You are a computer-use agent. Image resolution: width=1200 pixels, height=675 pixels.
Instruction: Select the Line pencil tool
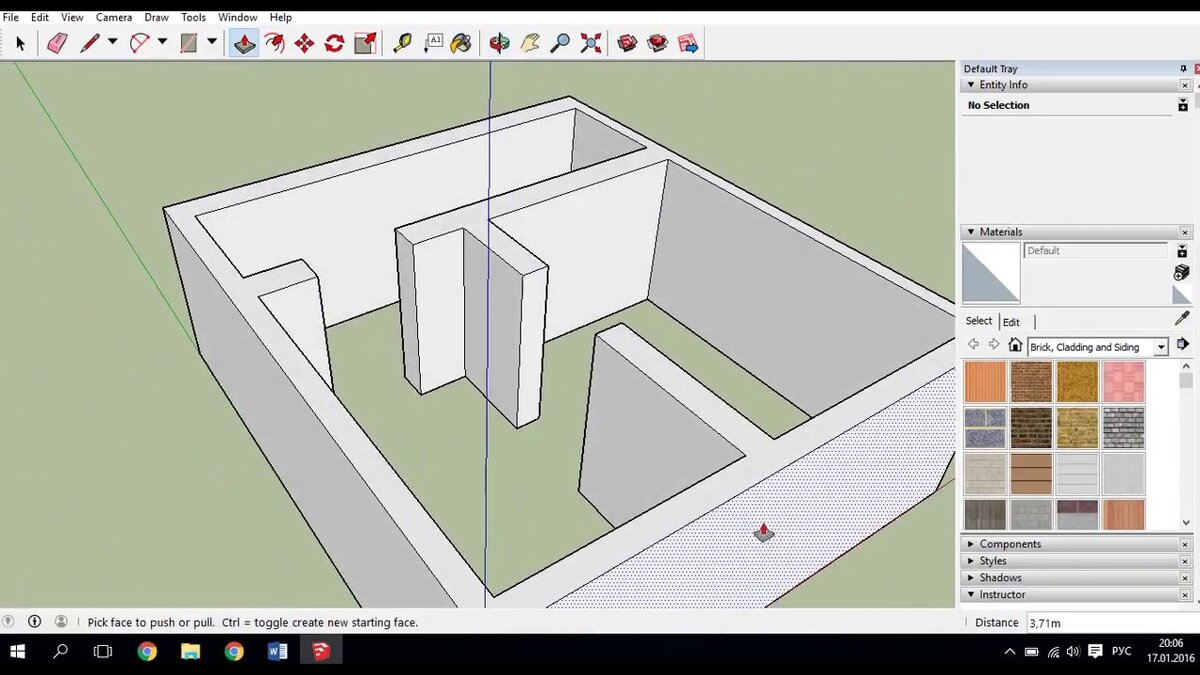point(90,43)
